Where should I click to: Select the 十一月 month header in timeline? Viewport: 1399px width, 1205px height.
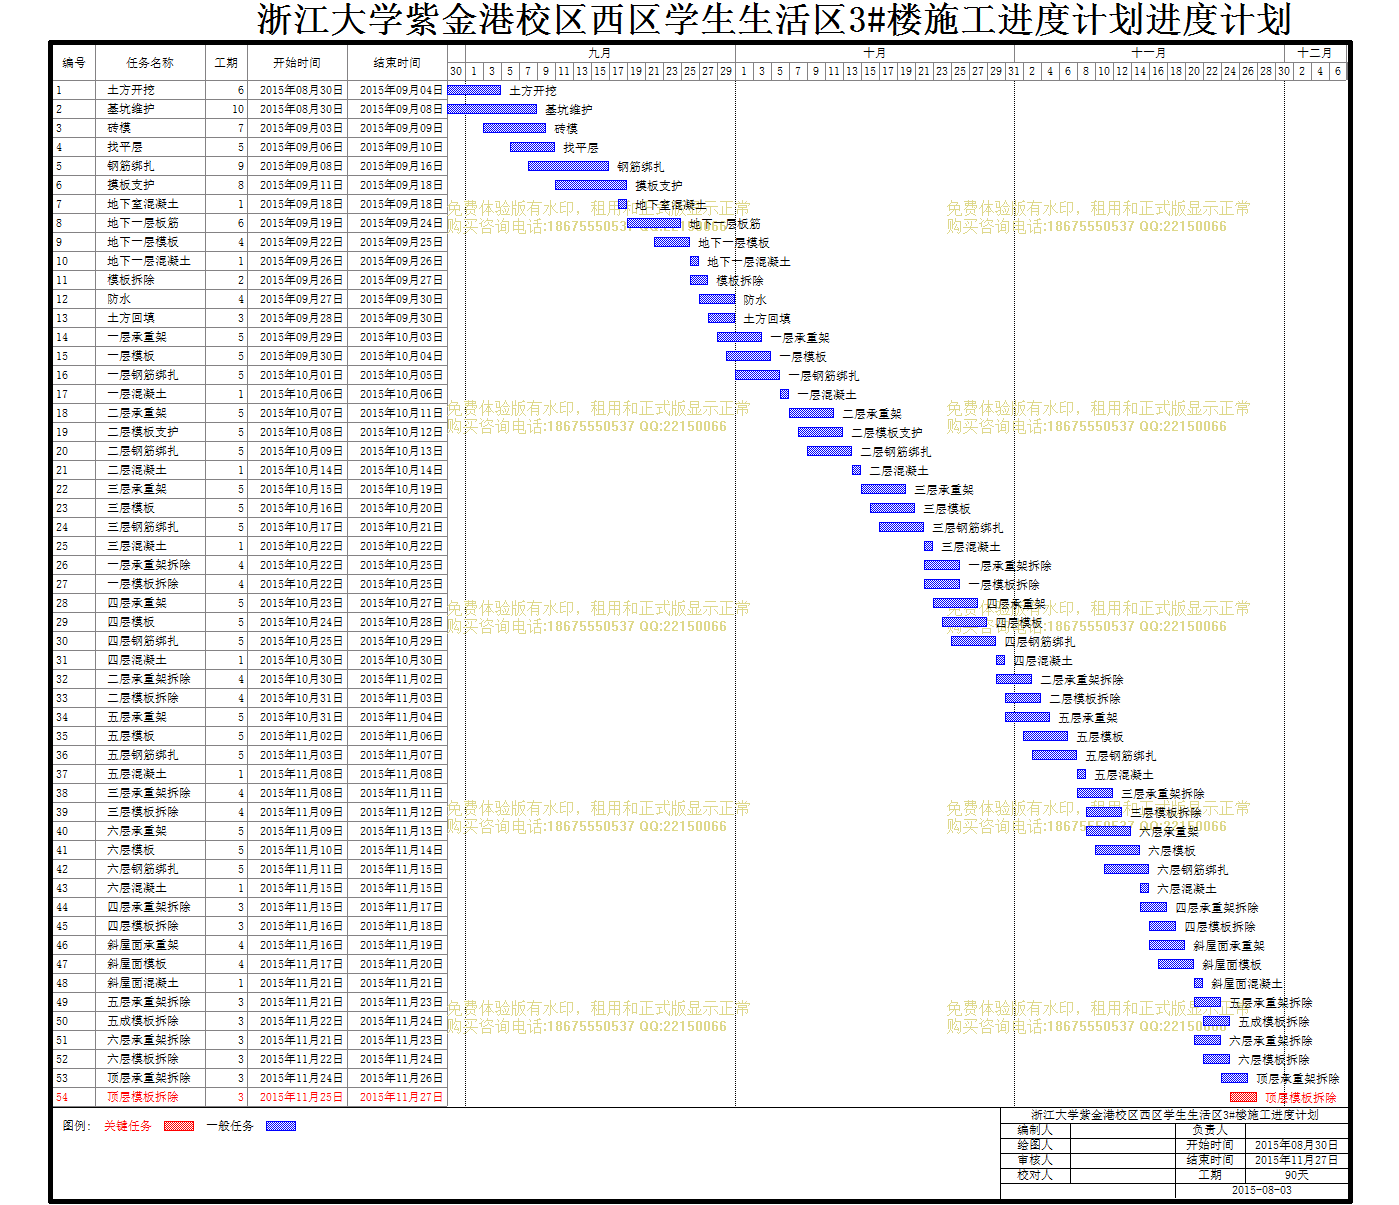pyautogui.click(x=1149, y=53)
